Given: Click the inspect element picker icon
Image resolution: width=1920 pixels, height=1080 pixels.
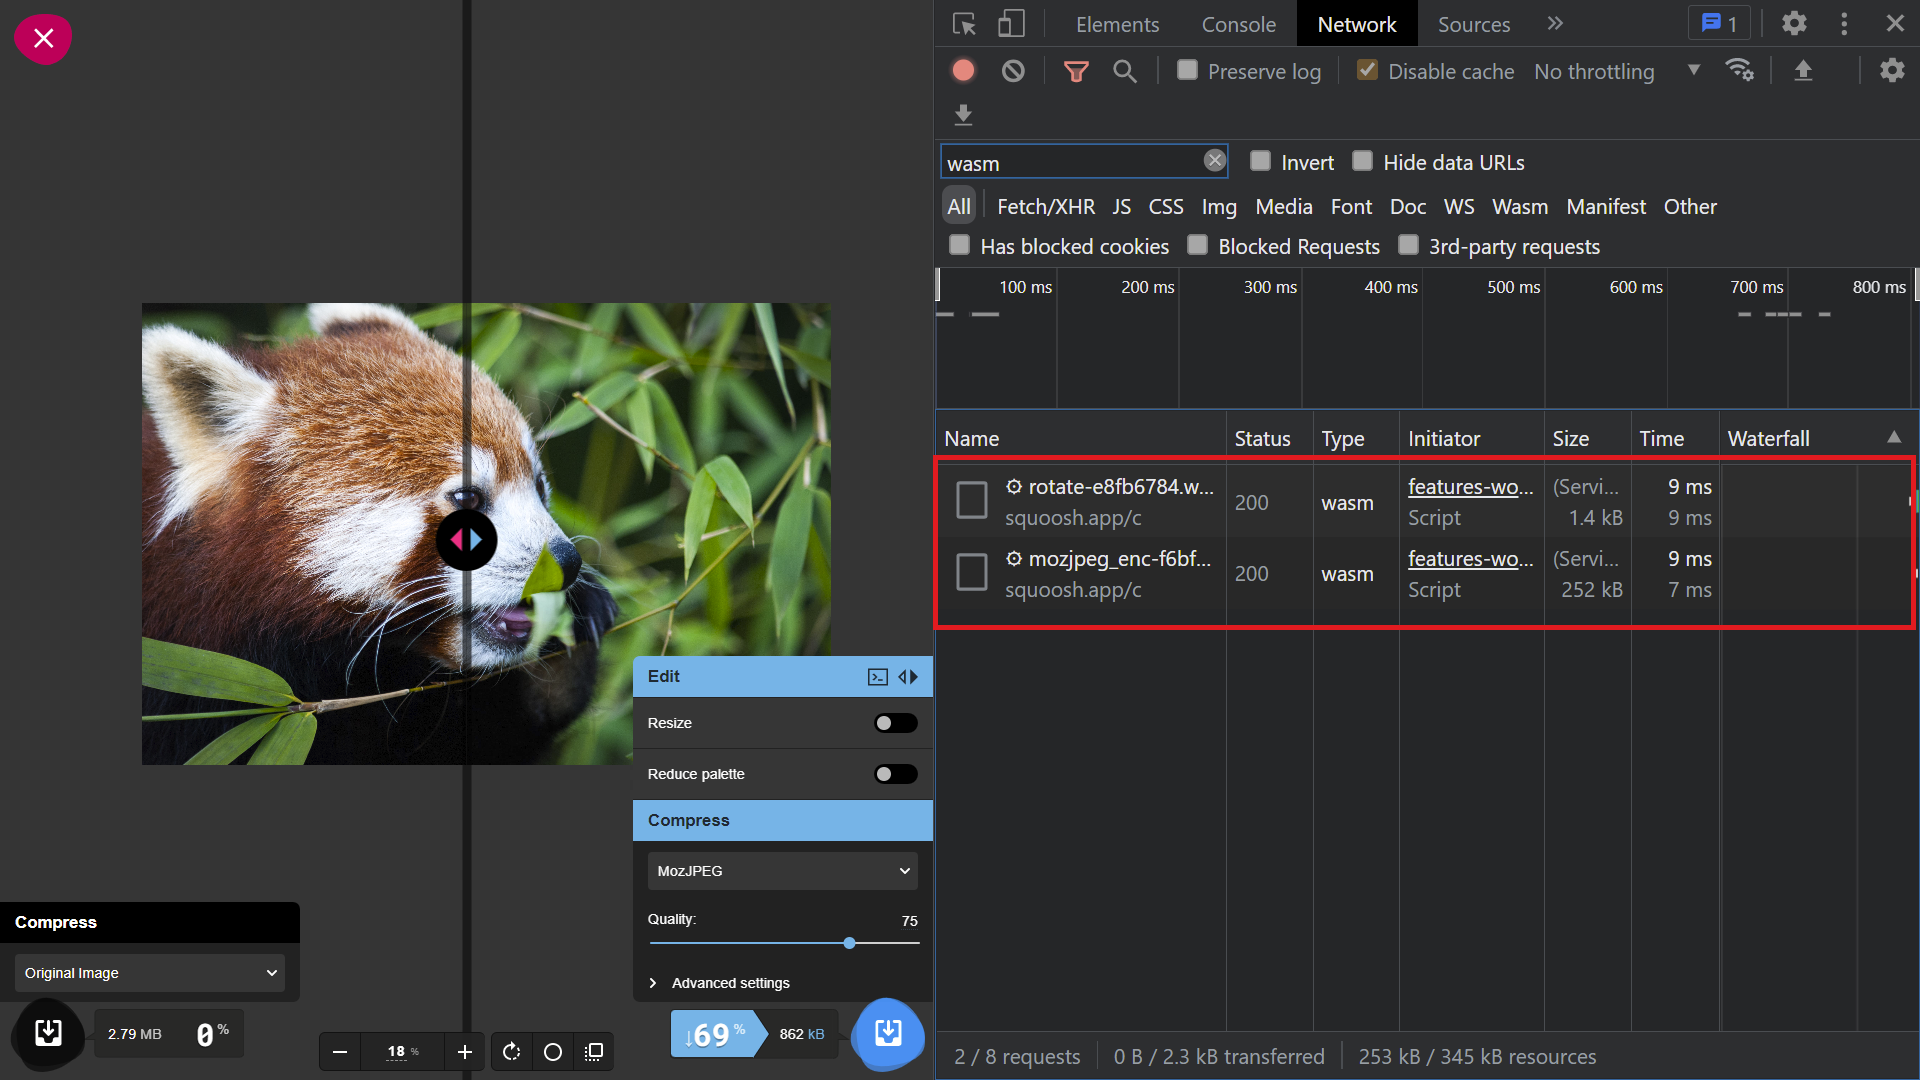Looking at the screenshot, I should point(964,24).
